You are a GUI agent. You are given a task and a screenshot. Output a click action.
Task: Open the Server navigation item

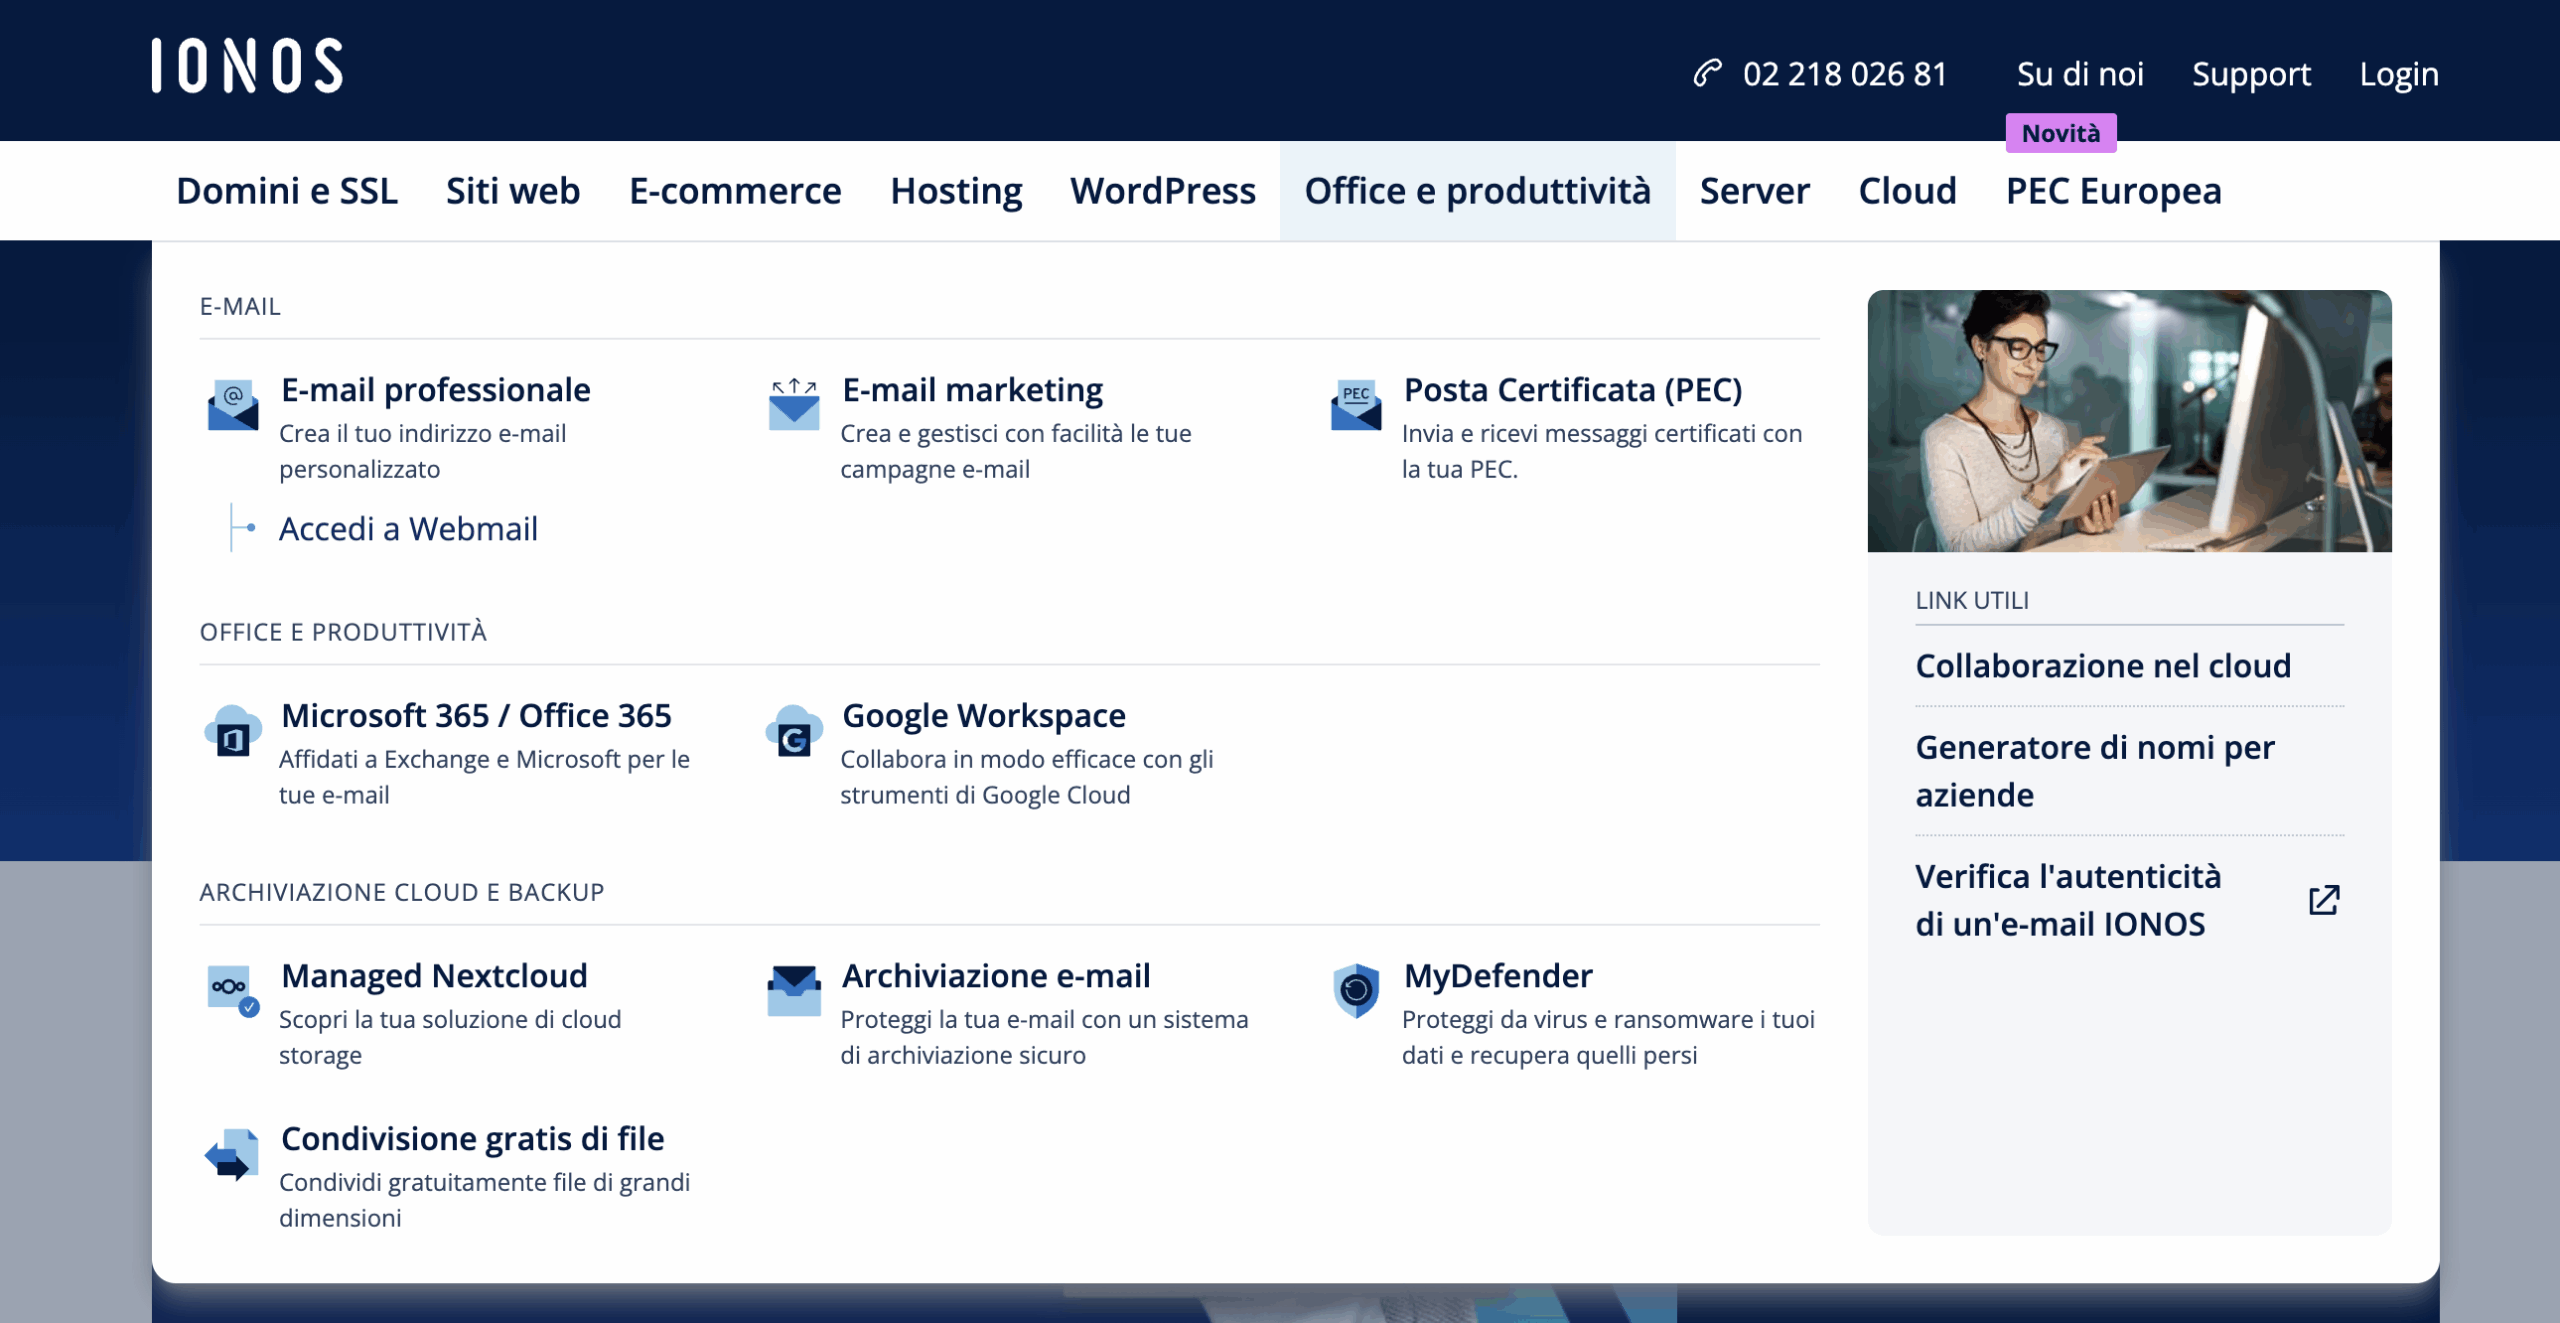click(x=1754, y=191)
